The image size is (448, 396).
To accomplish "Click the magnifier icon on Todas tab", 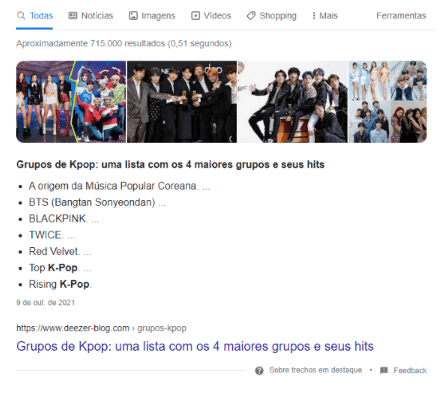I will pyautogui.click(x=21, y=16).
